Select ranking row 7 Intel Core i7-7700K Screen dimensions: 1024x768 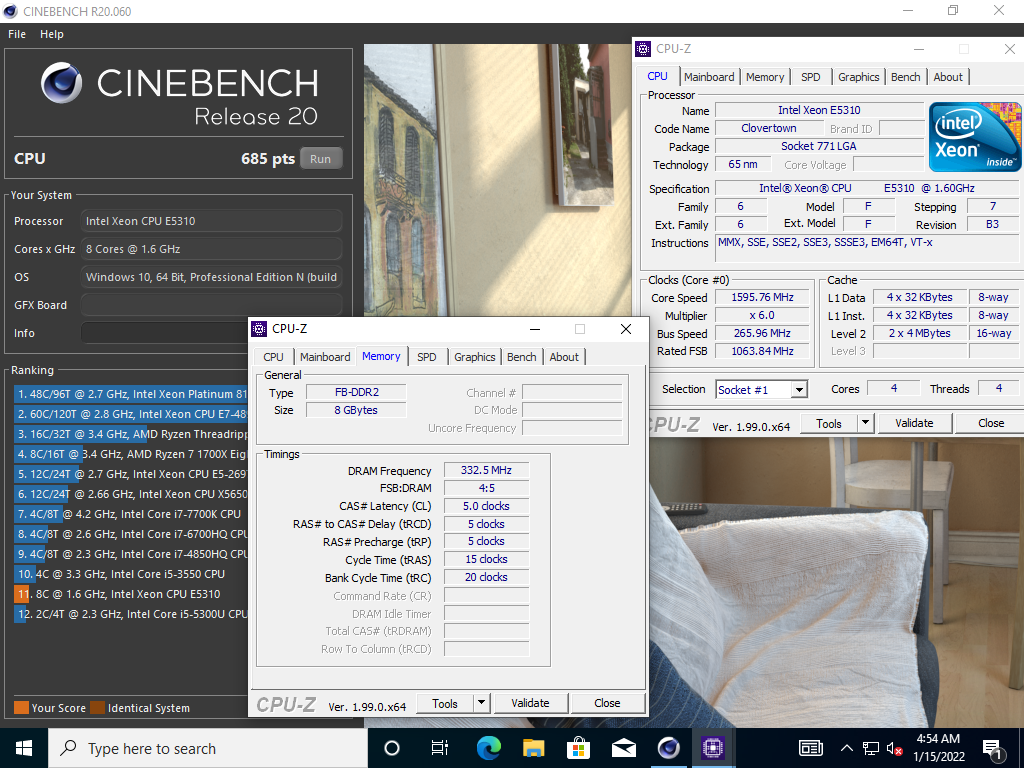131,514
